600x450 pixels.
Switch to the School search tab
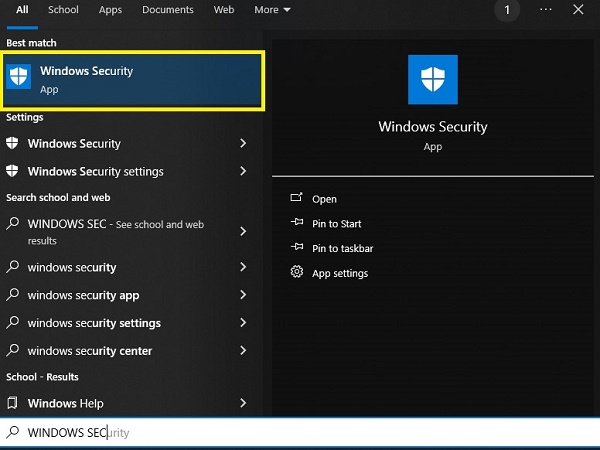point(63,10)
